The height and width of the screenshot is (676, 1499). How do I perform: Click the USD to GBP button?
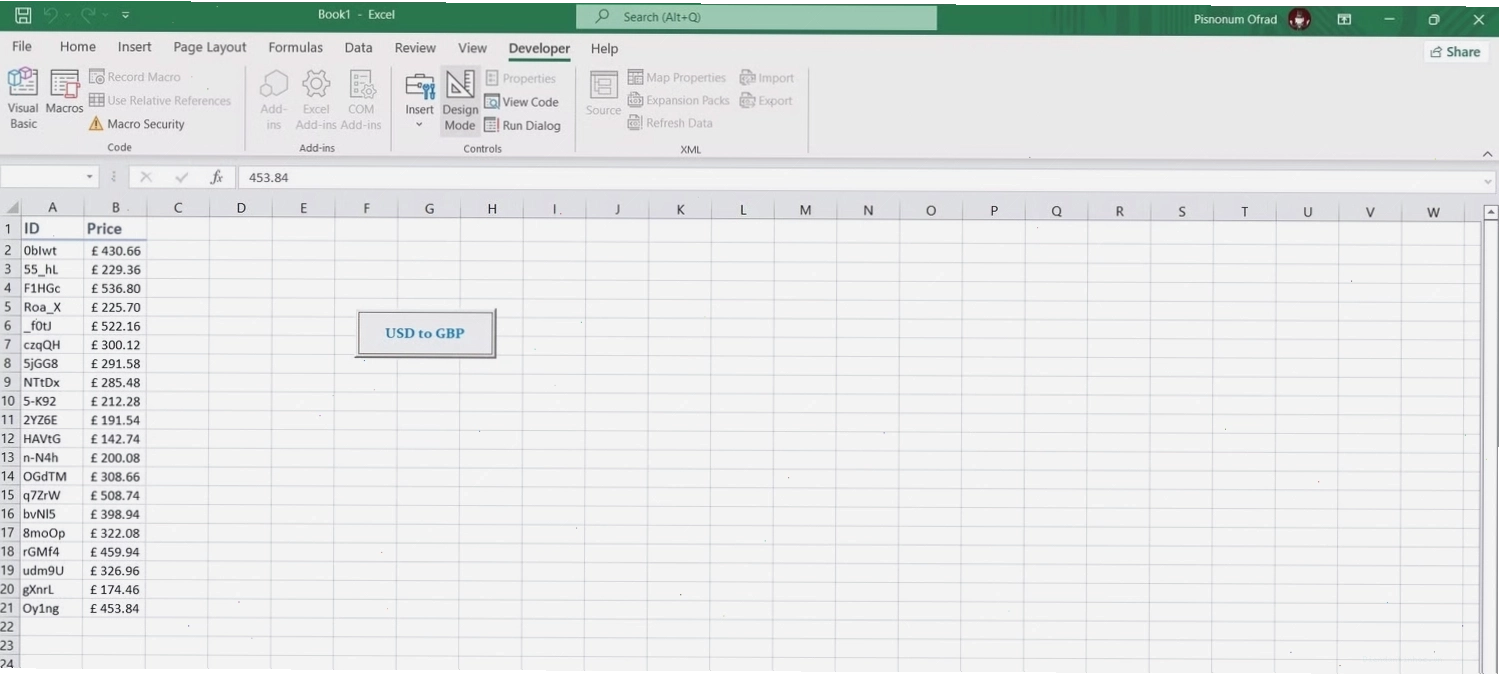425,333
